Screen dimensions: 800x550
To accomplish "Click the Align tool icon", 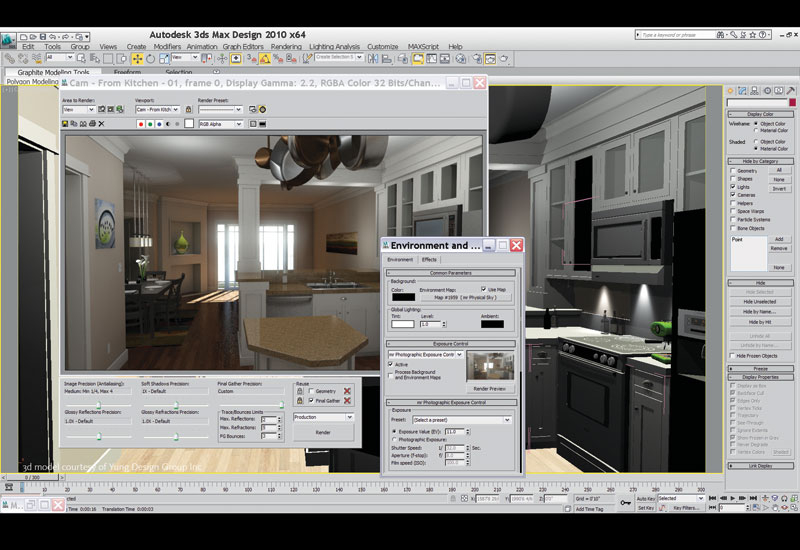I will point(387,59).
